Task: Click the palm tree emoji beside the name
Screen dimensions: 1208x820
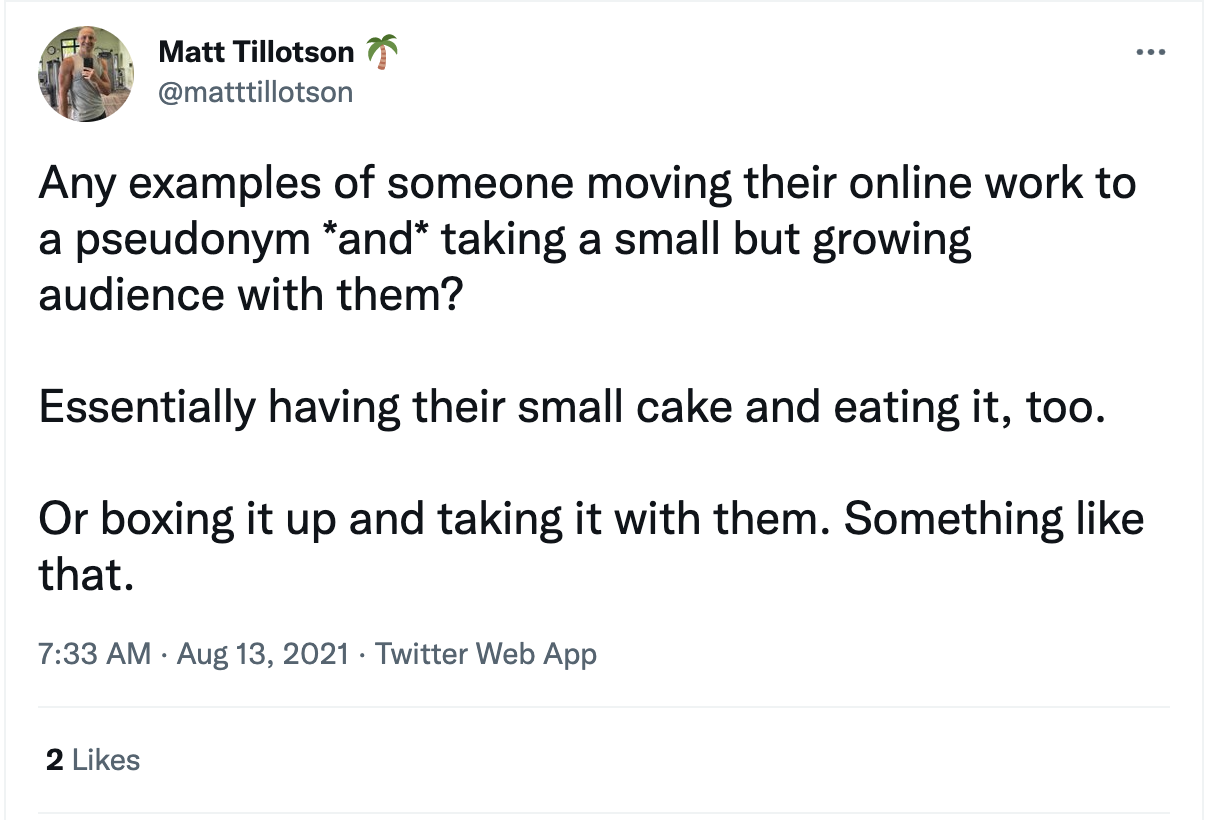Action: tap(381, 50)
